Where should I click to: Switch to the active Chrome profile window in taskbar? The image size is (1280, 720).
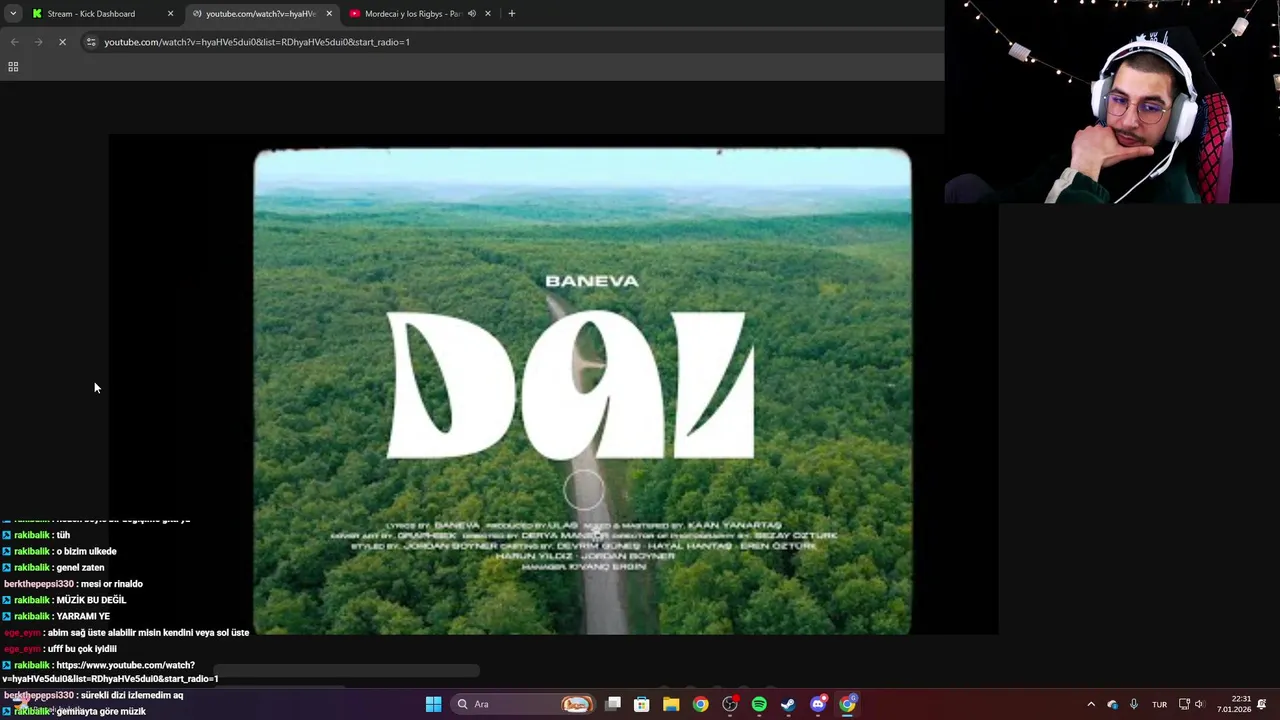[x=847, y=704]
